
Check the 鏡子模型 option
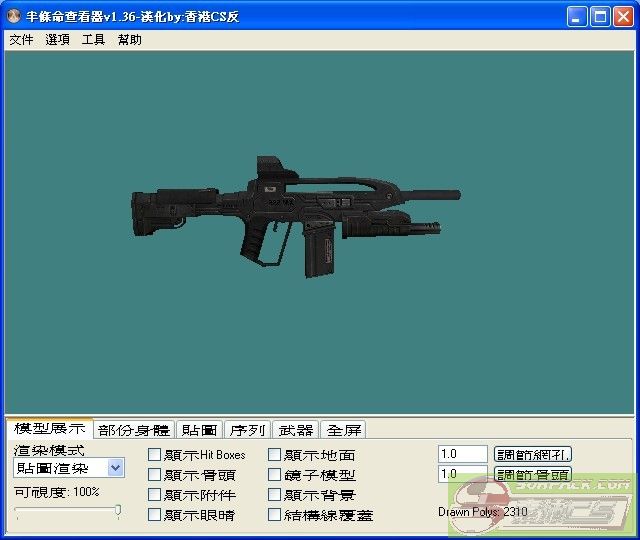[275, 475]
